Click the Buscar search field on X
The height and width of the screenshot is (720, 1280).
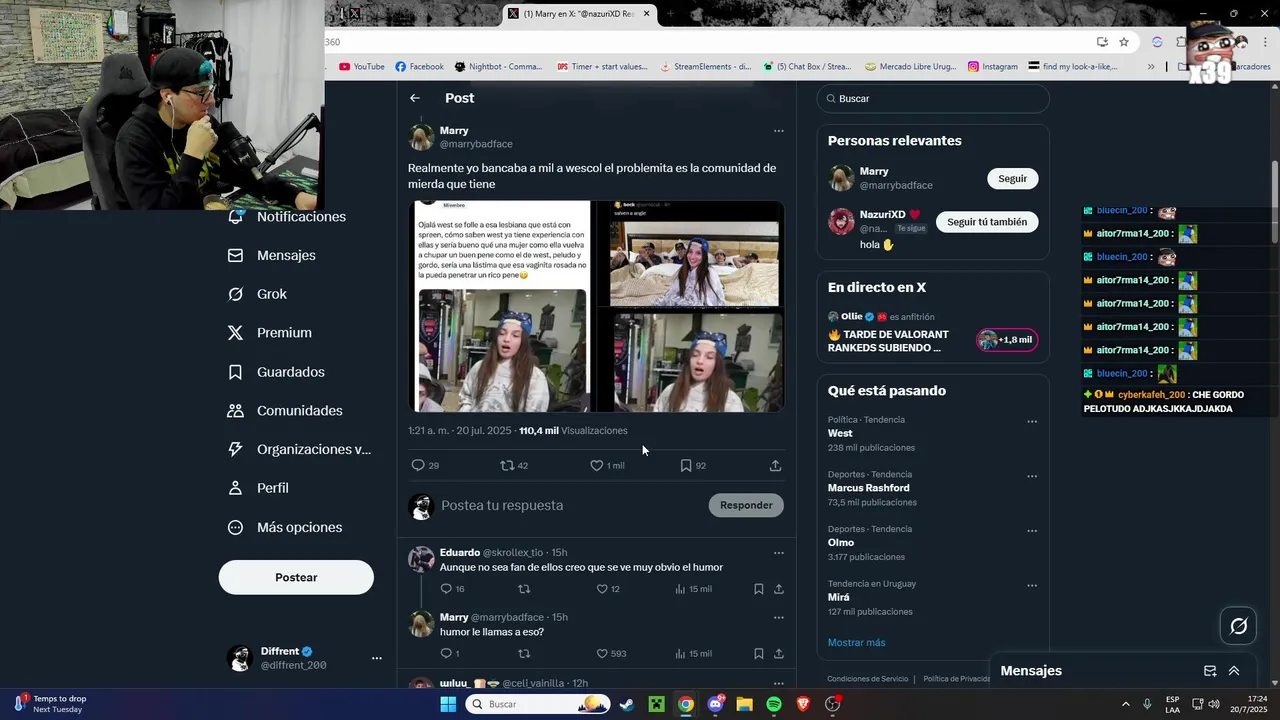tap(933, 98)
